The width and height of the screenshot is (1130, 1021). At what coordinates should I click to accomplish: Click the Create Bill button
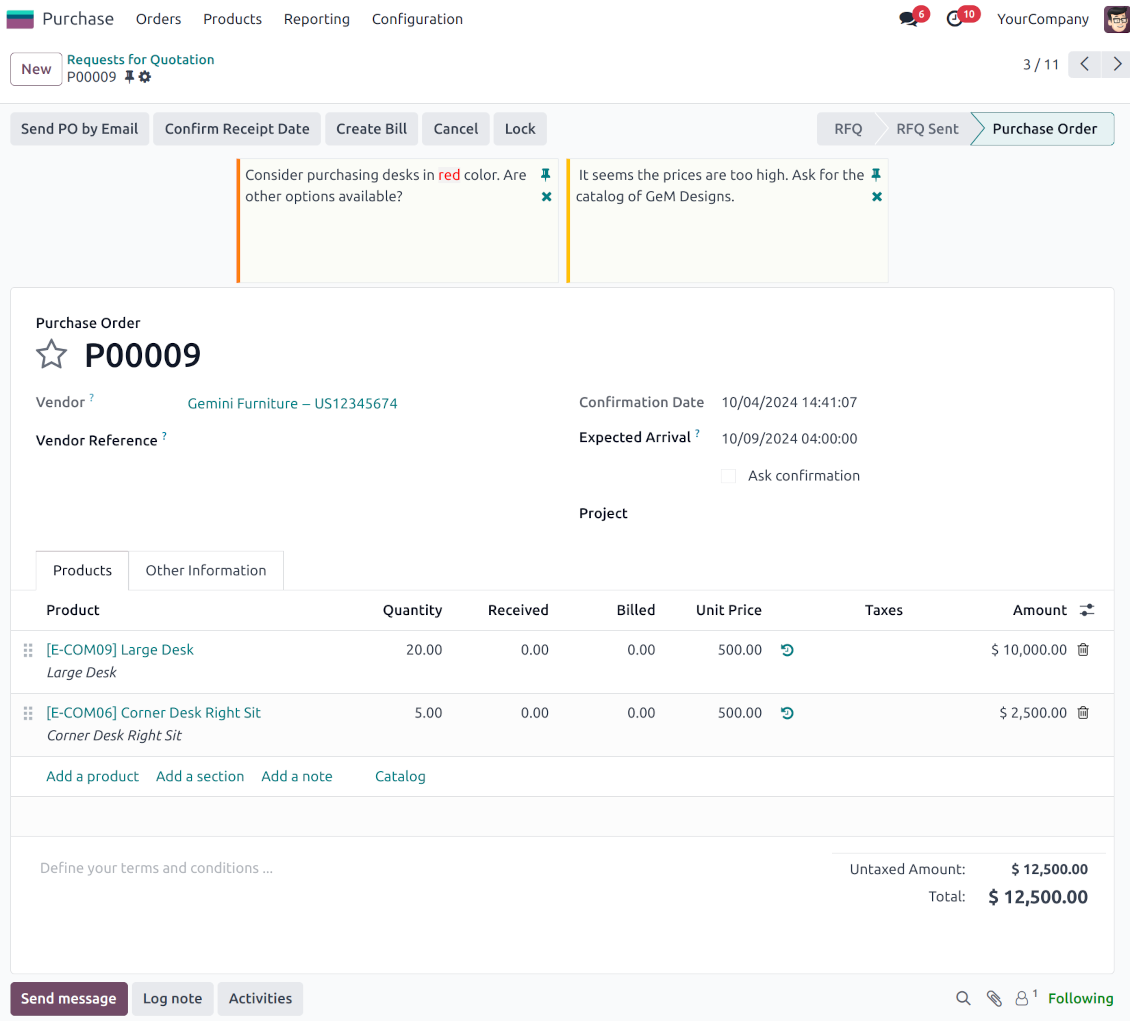click(x=371, y=129)
